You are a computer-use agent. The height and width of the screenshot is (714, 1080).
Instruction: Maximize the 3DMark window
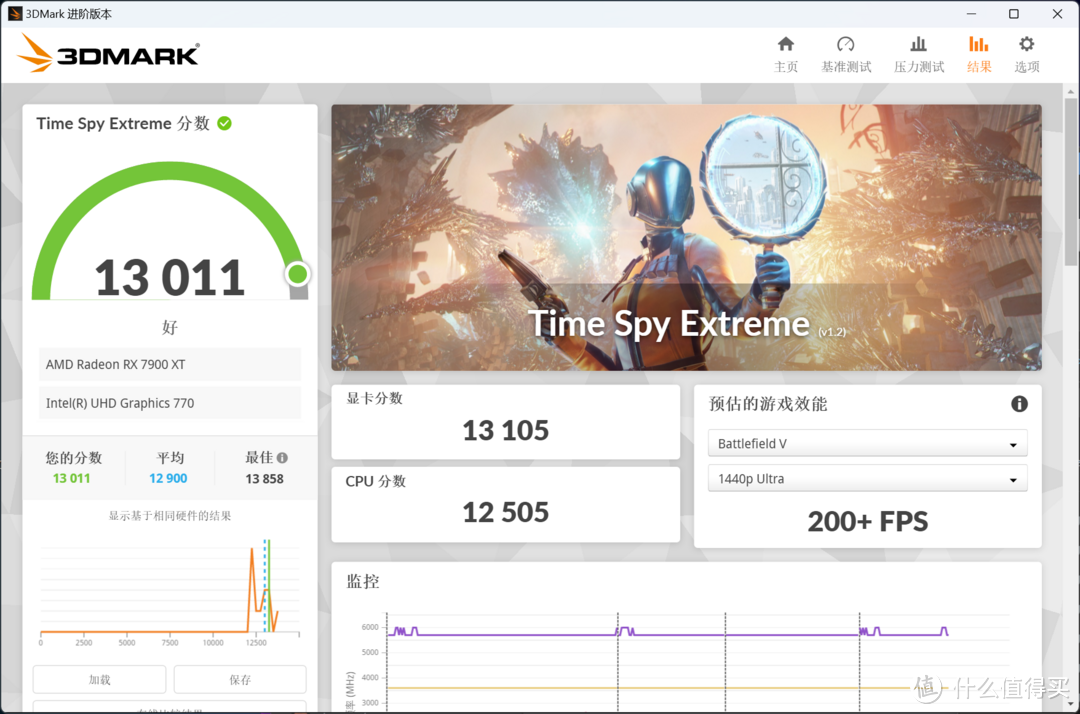pyautogui.click(x=1014, y=14)
